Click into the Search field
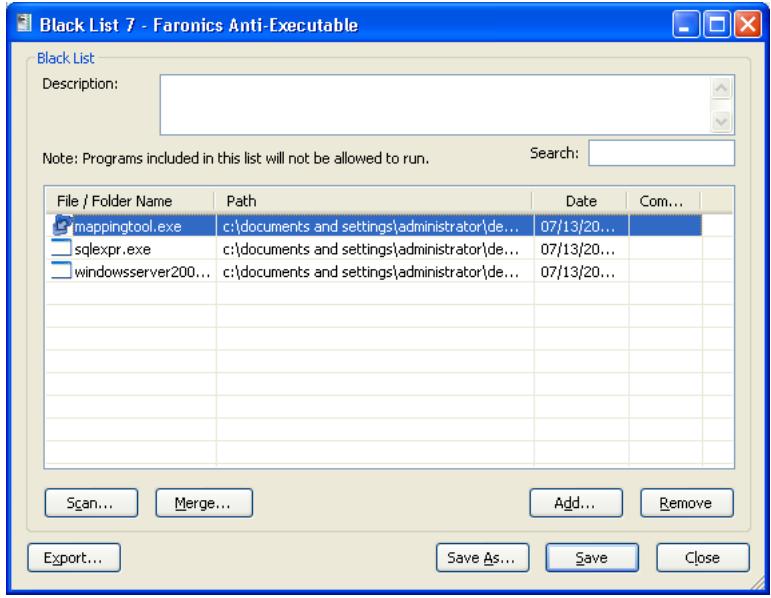 tap(661, 153)
